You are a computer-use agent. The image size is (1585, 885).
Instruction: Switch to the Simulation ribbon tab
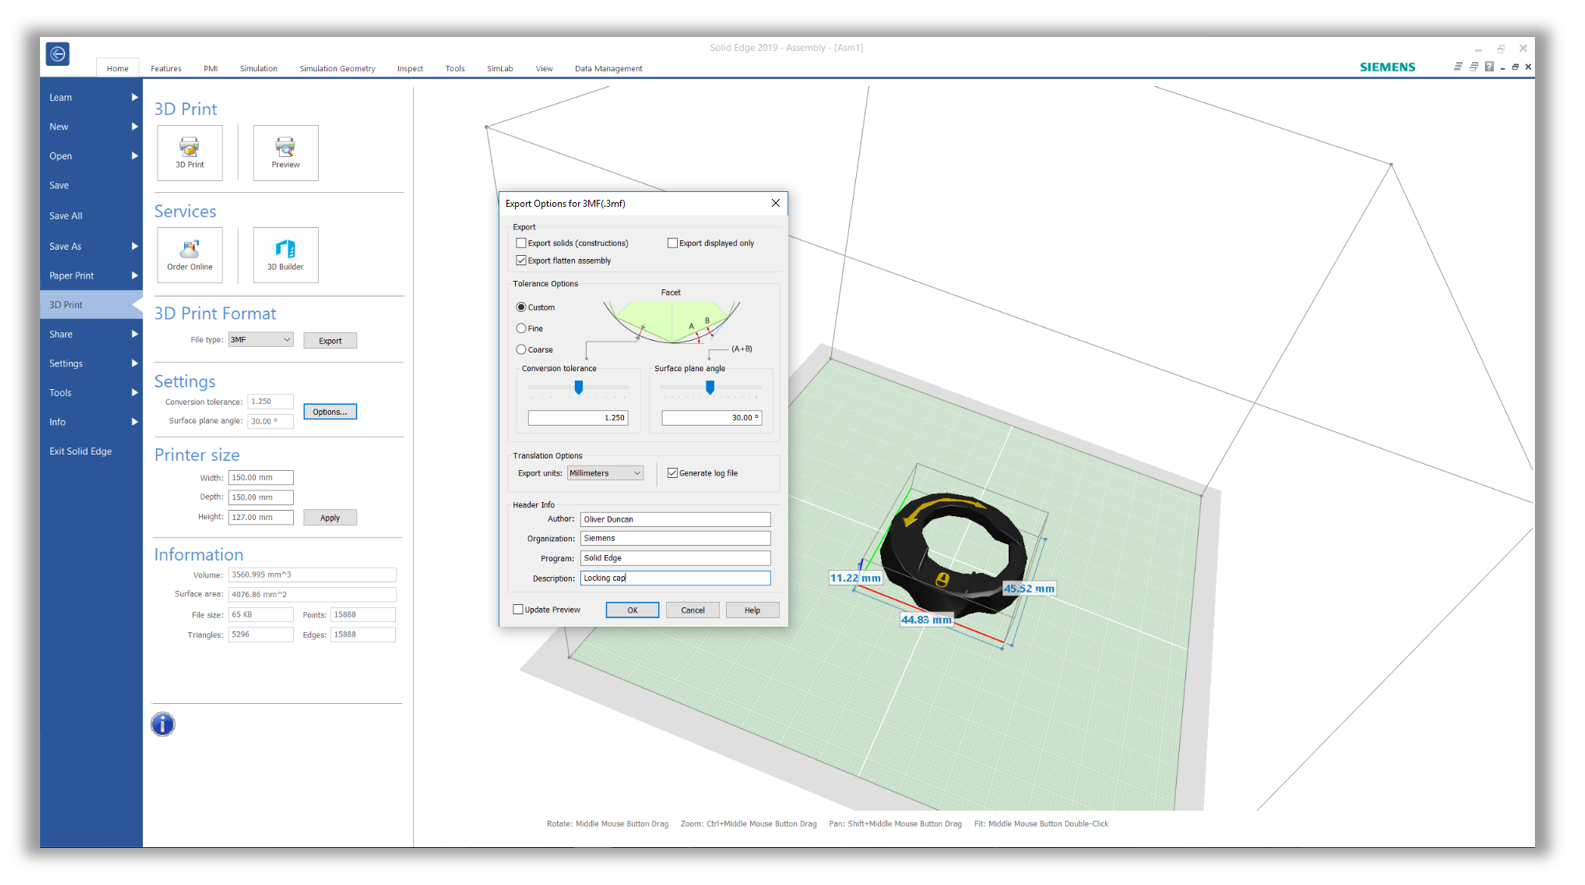click(x=258, y=69)
